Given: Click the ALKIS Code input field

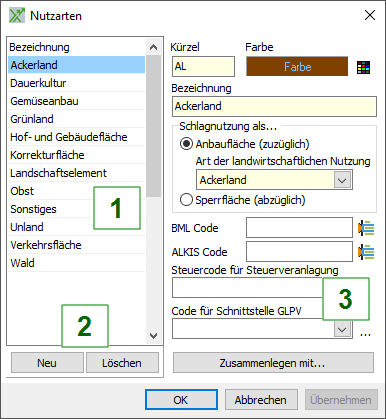Looking at the screenshot, I should pos(299,252).
